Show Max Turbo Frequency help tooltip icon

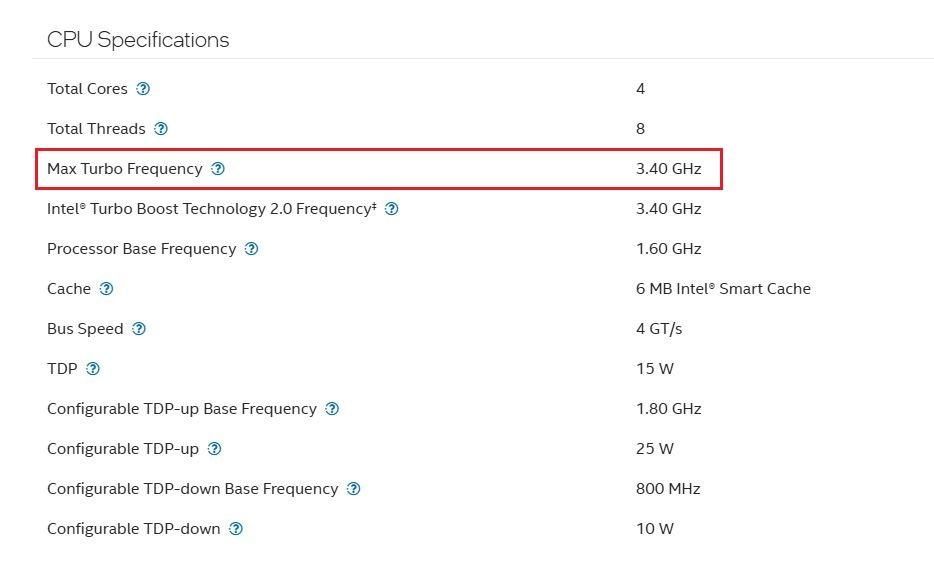click(x=218, y=169)
